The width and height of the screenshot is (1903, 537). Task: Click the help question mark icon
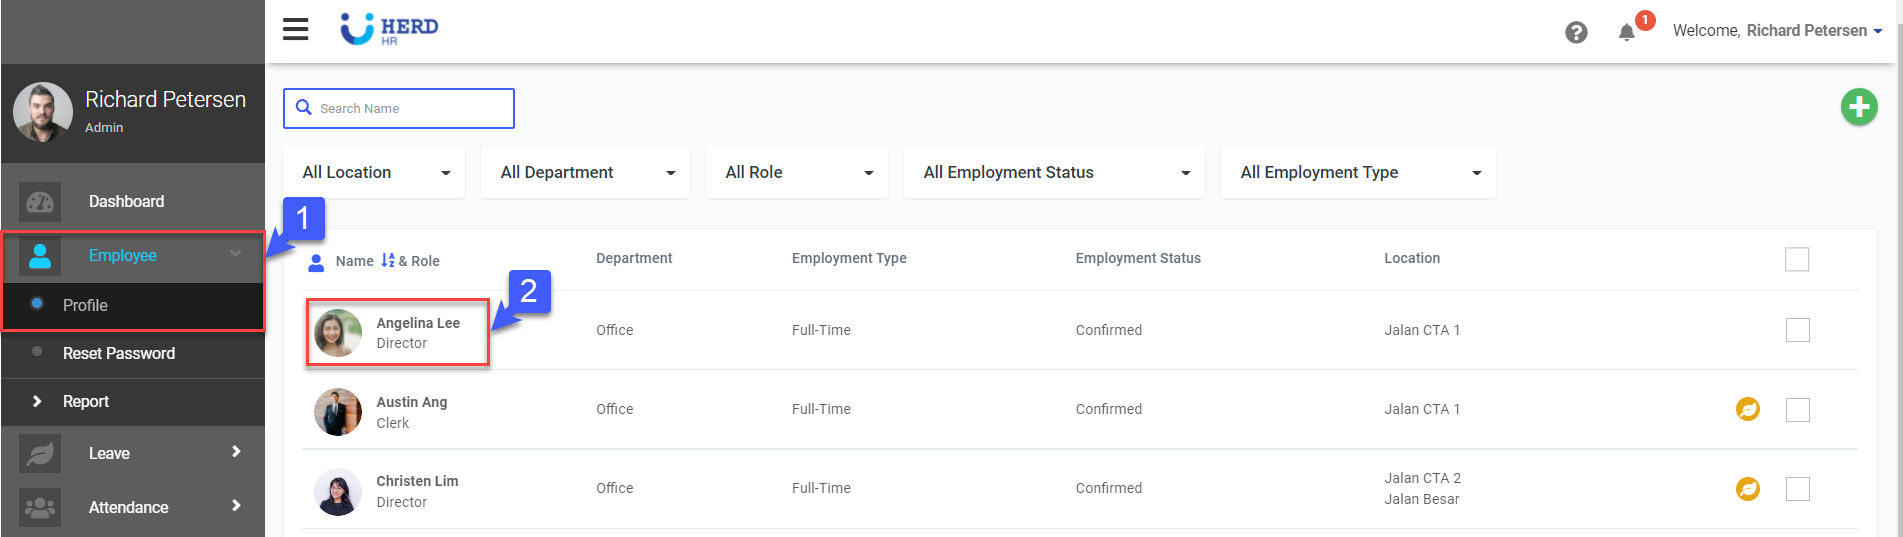[x=1576, y=32]
